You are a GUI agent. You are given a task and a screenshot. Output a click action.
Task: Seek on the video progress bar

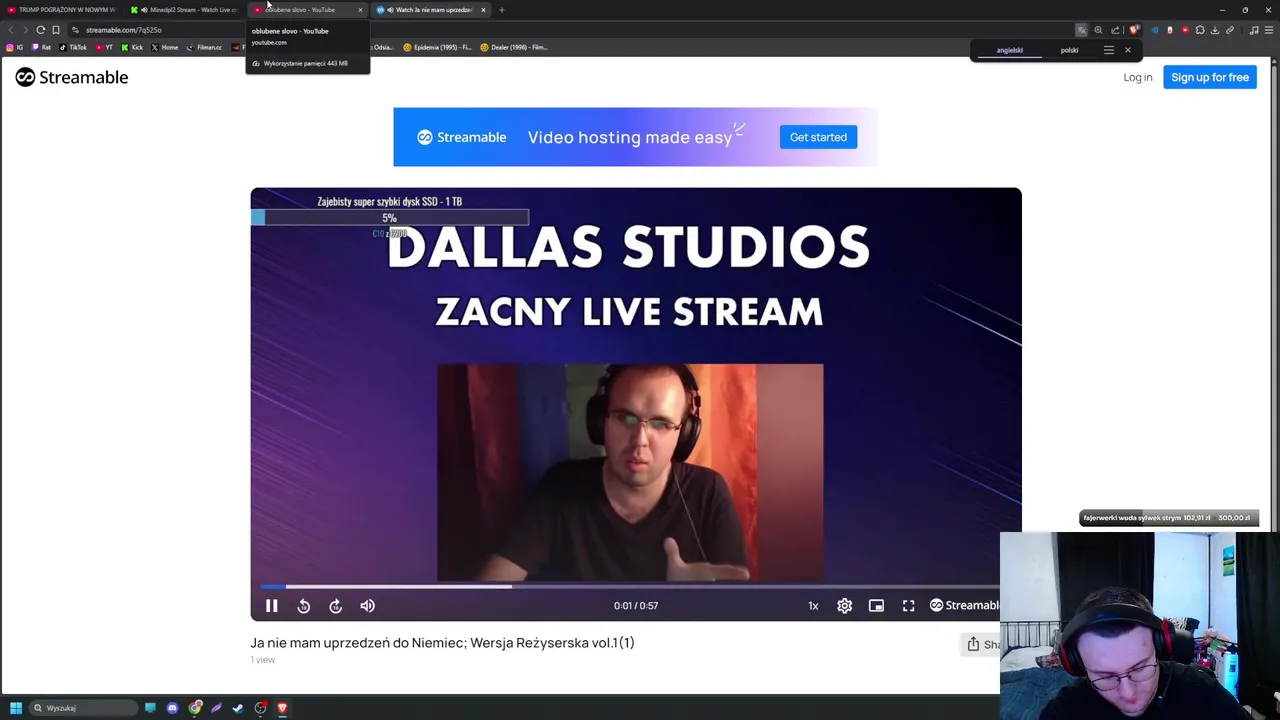[630, 587]
